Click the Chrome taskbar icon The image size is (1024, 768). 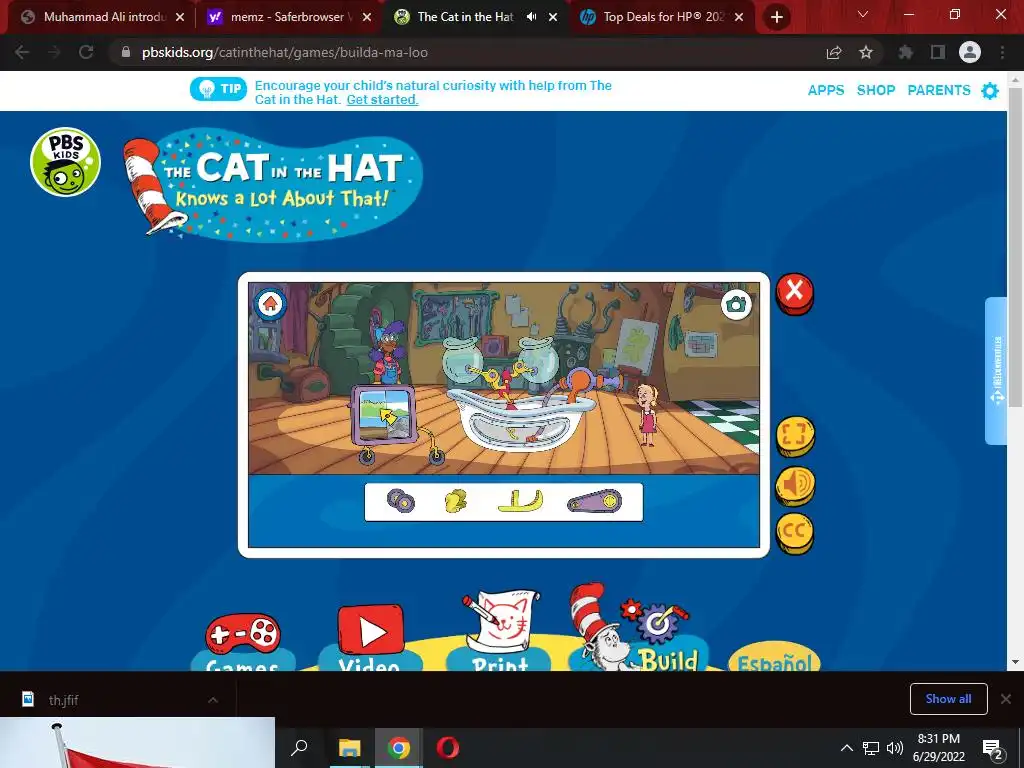pos(398,748)
